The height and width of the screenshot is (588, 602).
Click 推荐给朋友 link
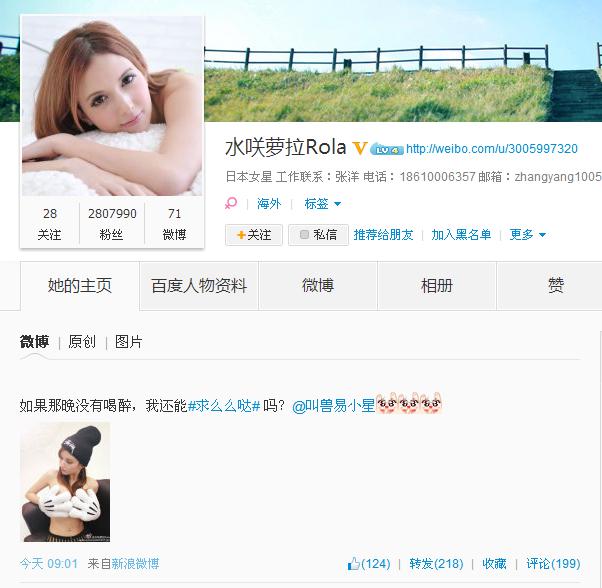(x=383, y=235)
